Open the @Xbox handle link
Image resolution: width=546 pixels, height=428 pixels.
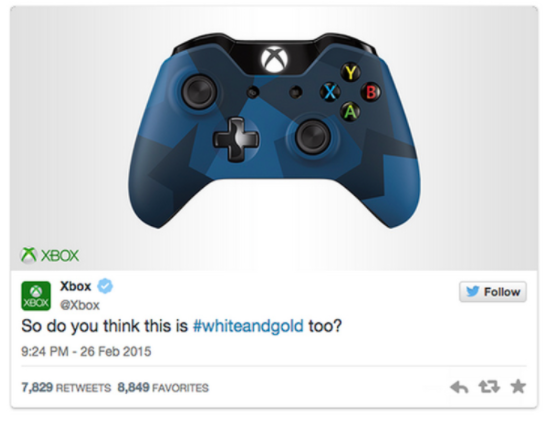(x=80, y=305)
